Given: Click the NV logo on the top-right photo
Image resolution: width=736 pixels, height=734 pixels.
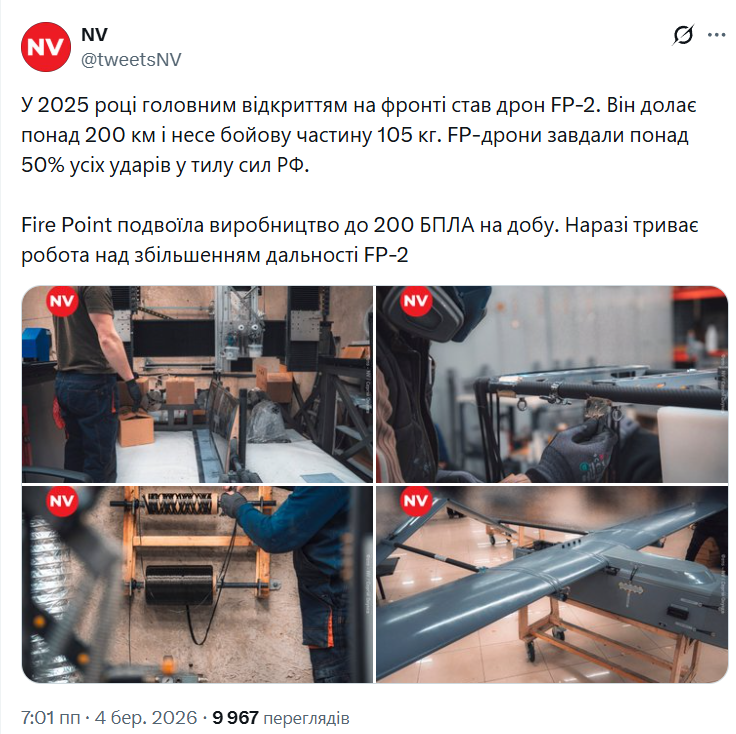Looking at the screenshot, I should tap(416, 301).
